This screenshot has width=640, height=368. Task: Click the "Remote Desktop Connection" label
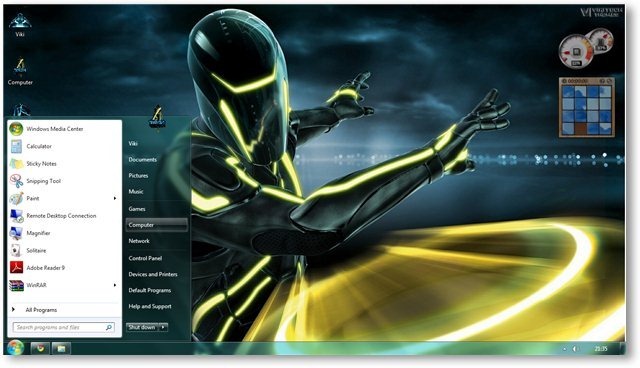(61, 215)
